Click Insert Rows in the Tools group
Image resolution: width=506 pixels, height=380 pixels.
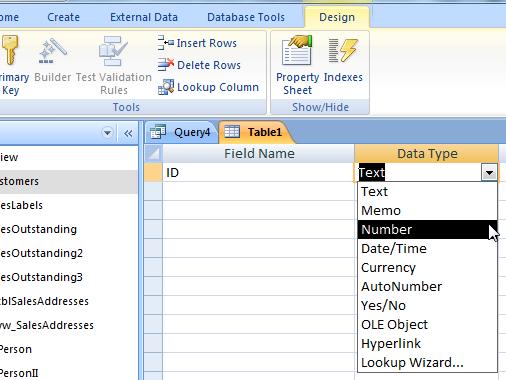click(197, 43)
